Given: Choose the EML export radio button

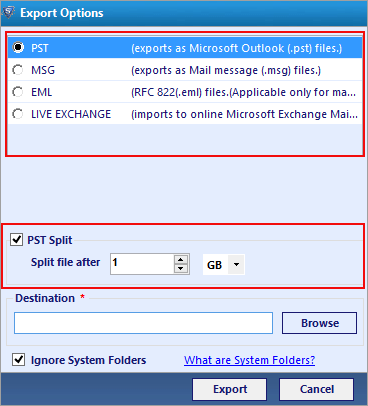Looking at the screenshot, I should (x=18, y=92).
